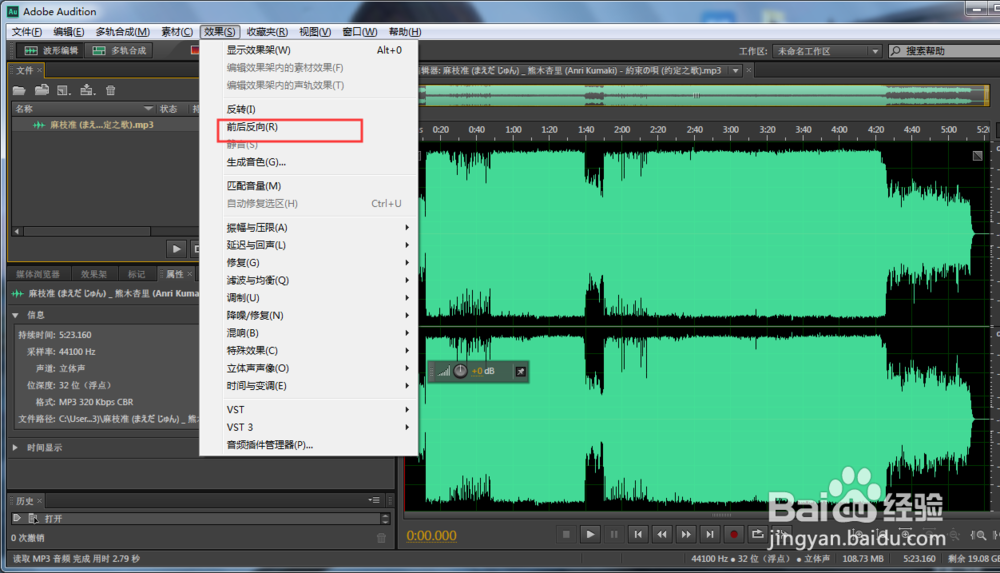This screenshot has width=1000, height=573.
Task: Move playhead to next marker
Action: (709, 535)
